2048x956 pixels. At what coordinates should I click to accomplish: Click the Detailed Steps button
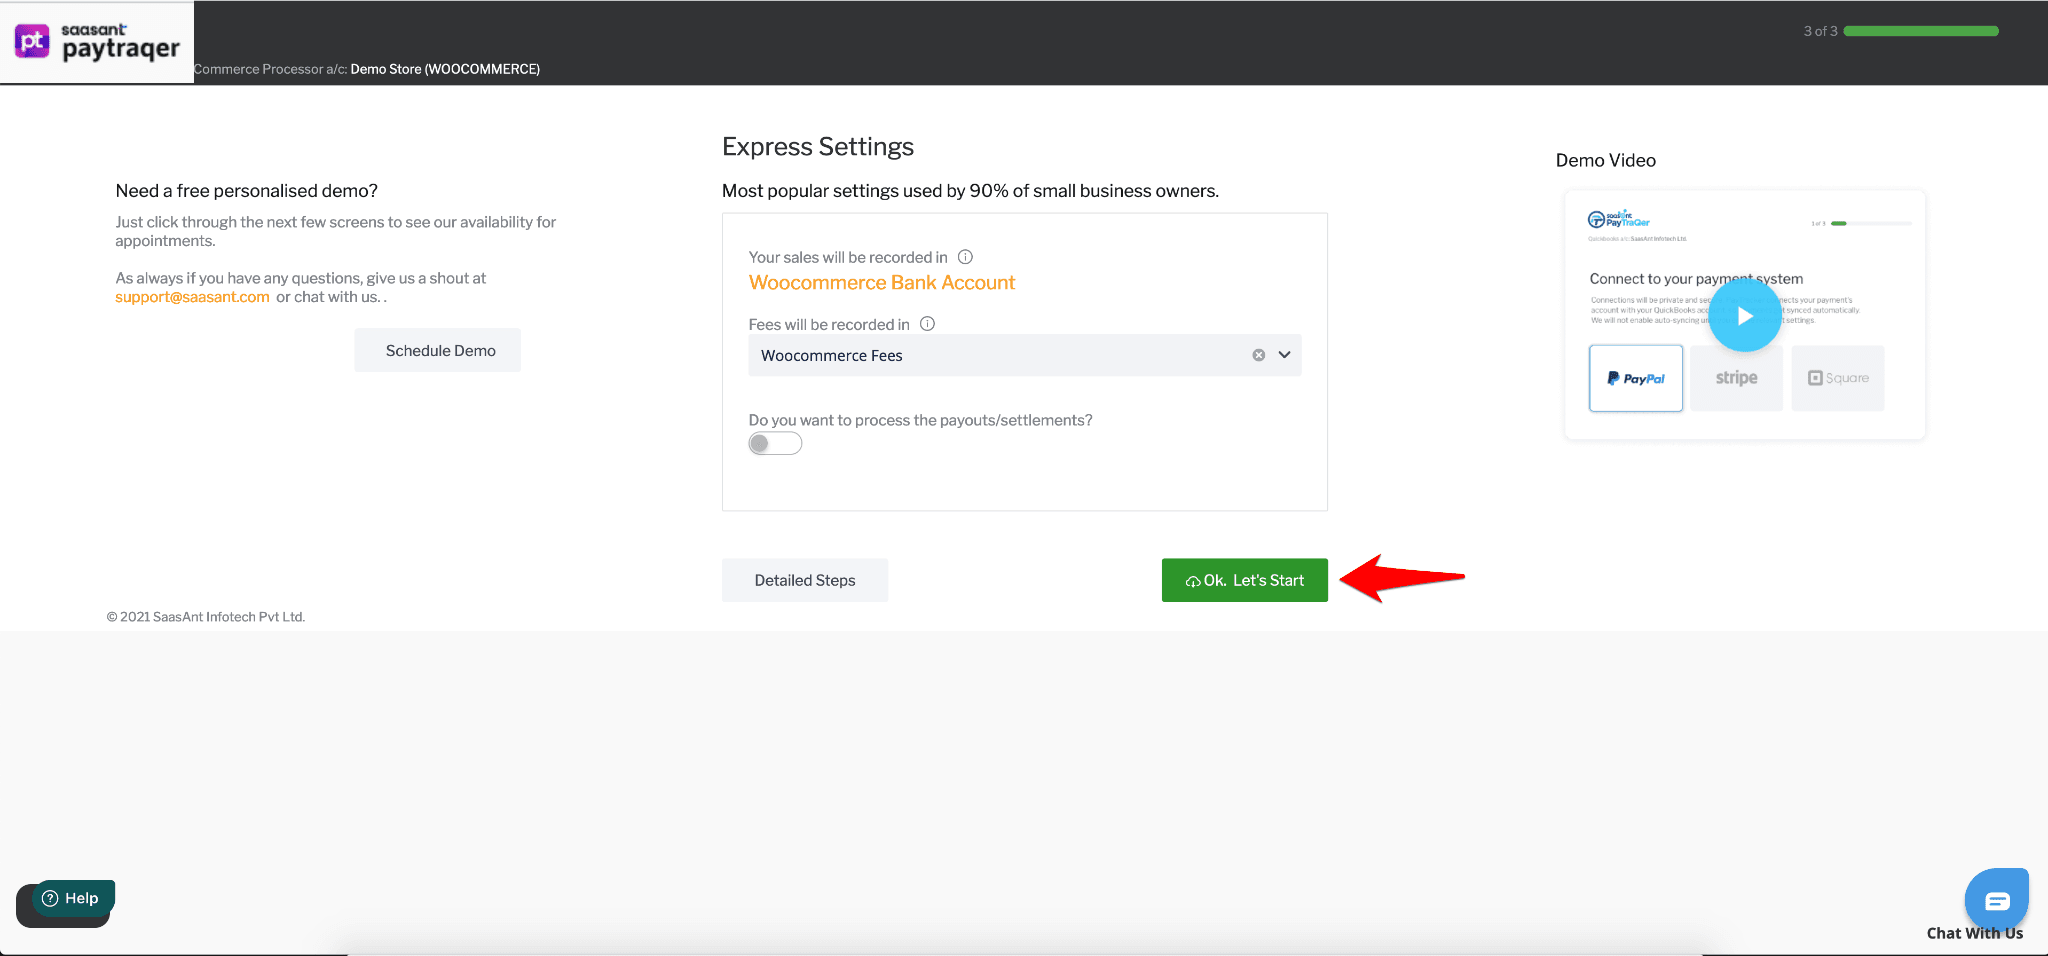pos(805,580)
